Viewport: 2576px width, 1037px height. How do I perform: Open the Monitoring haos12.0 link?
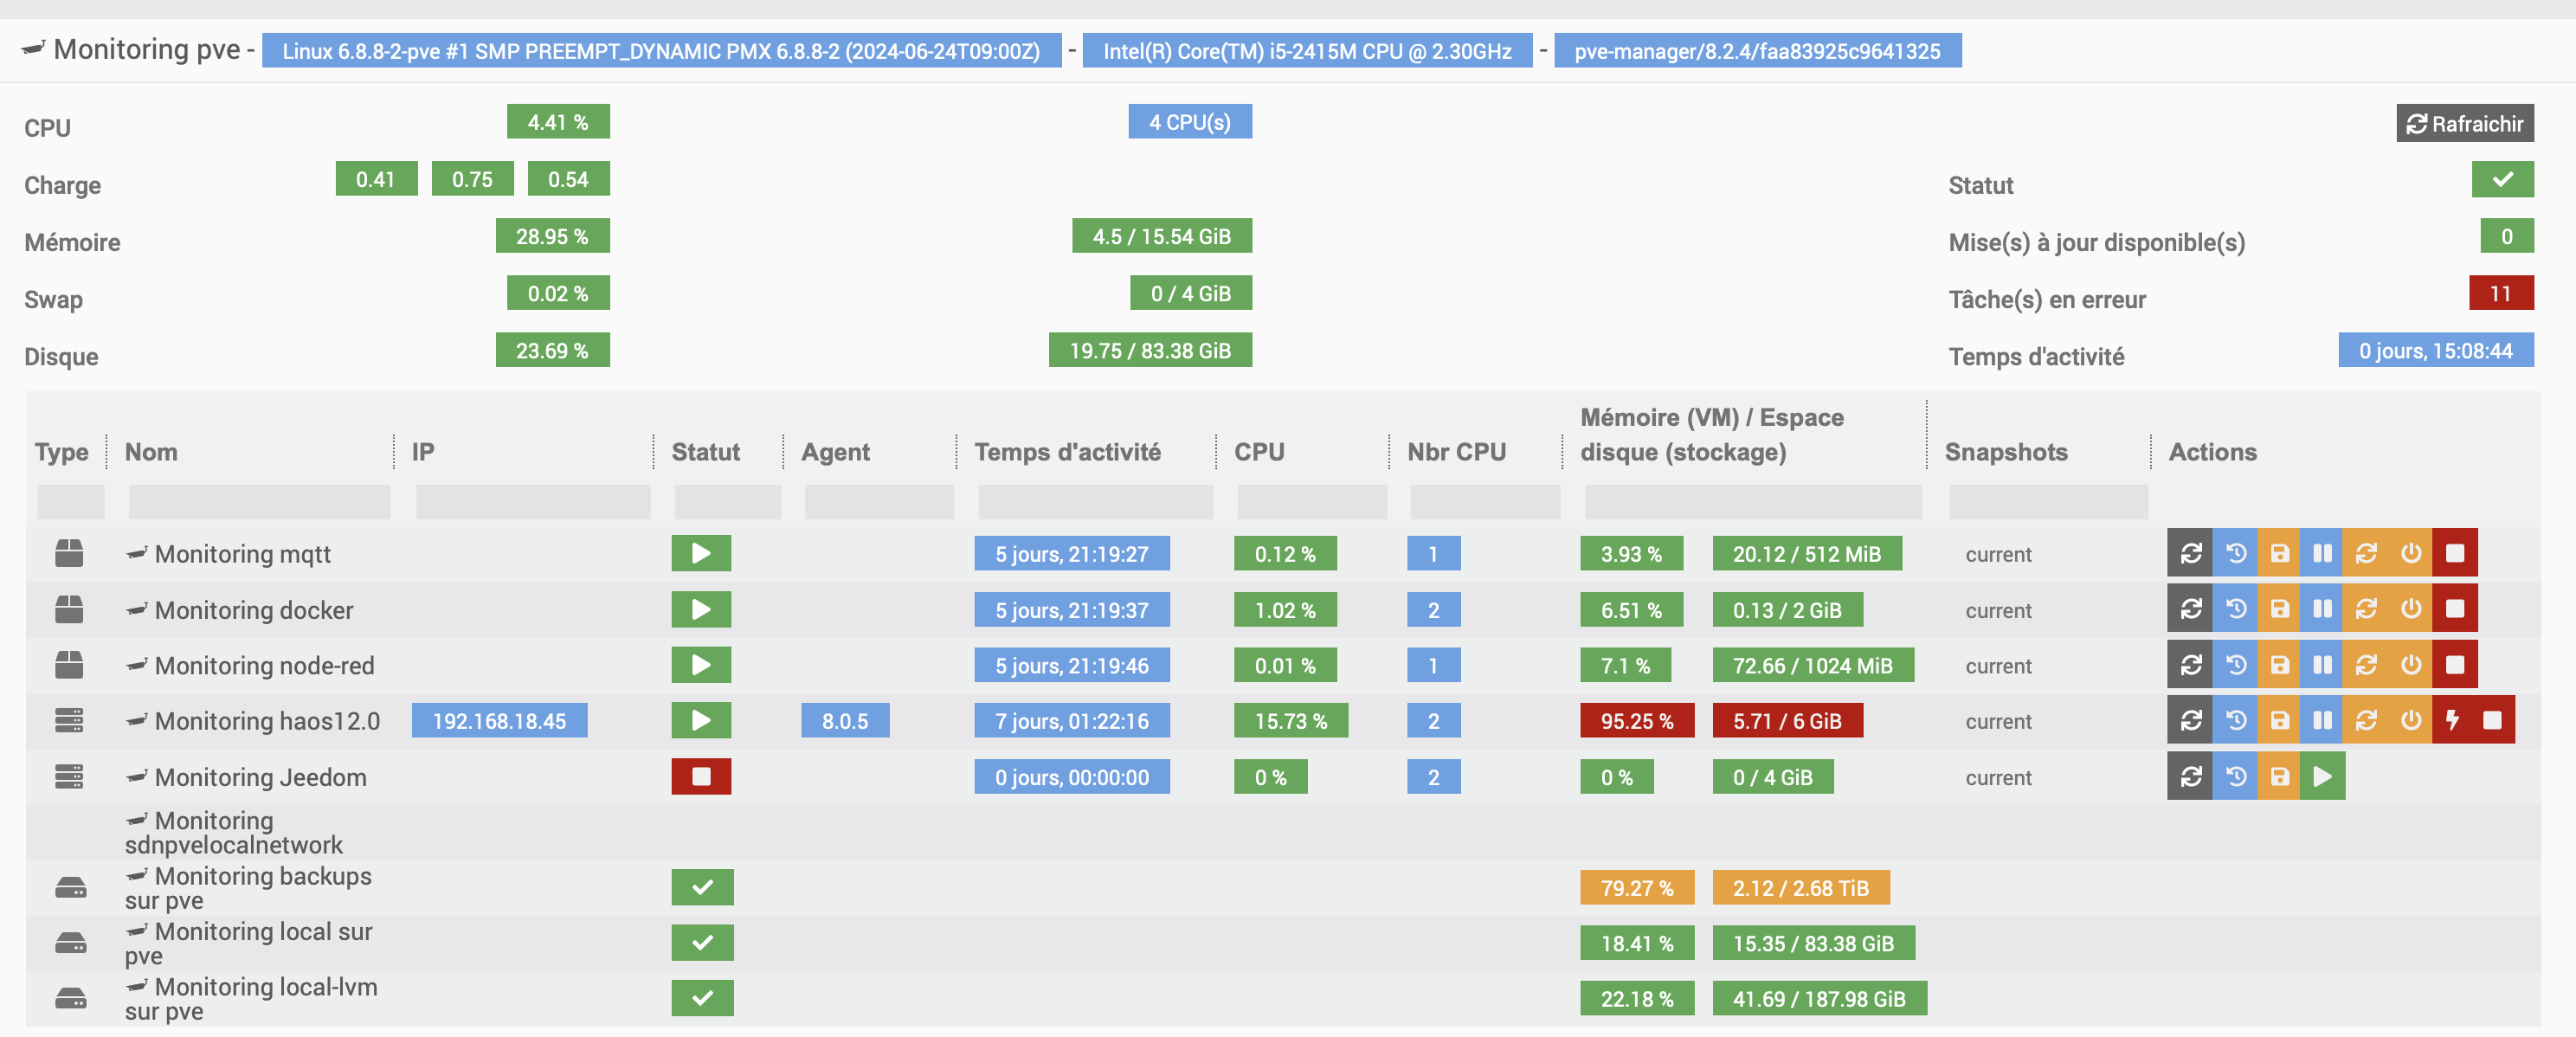(x=266, y=721)
